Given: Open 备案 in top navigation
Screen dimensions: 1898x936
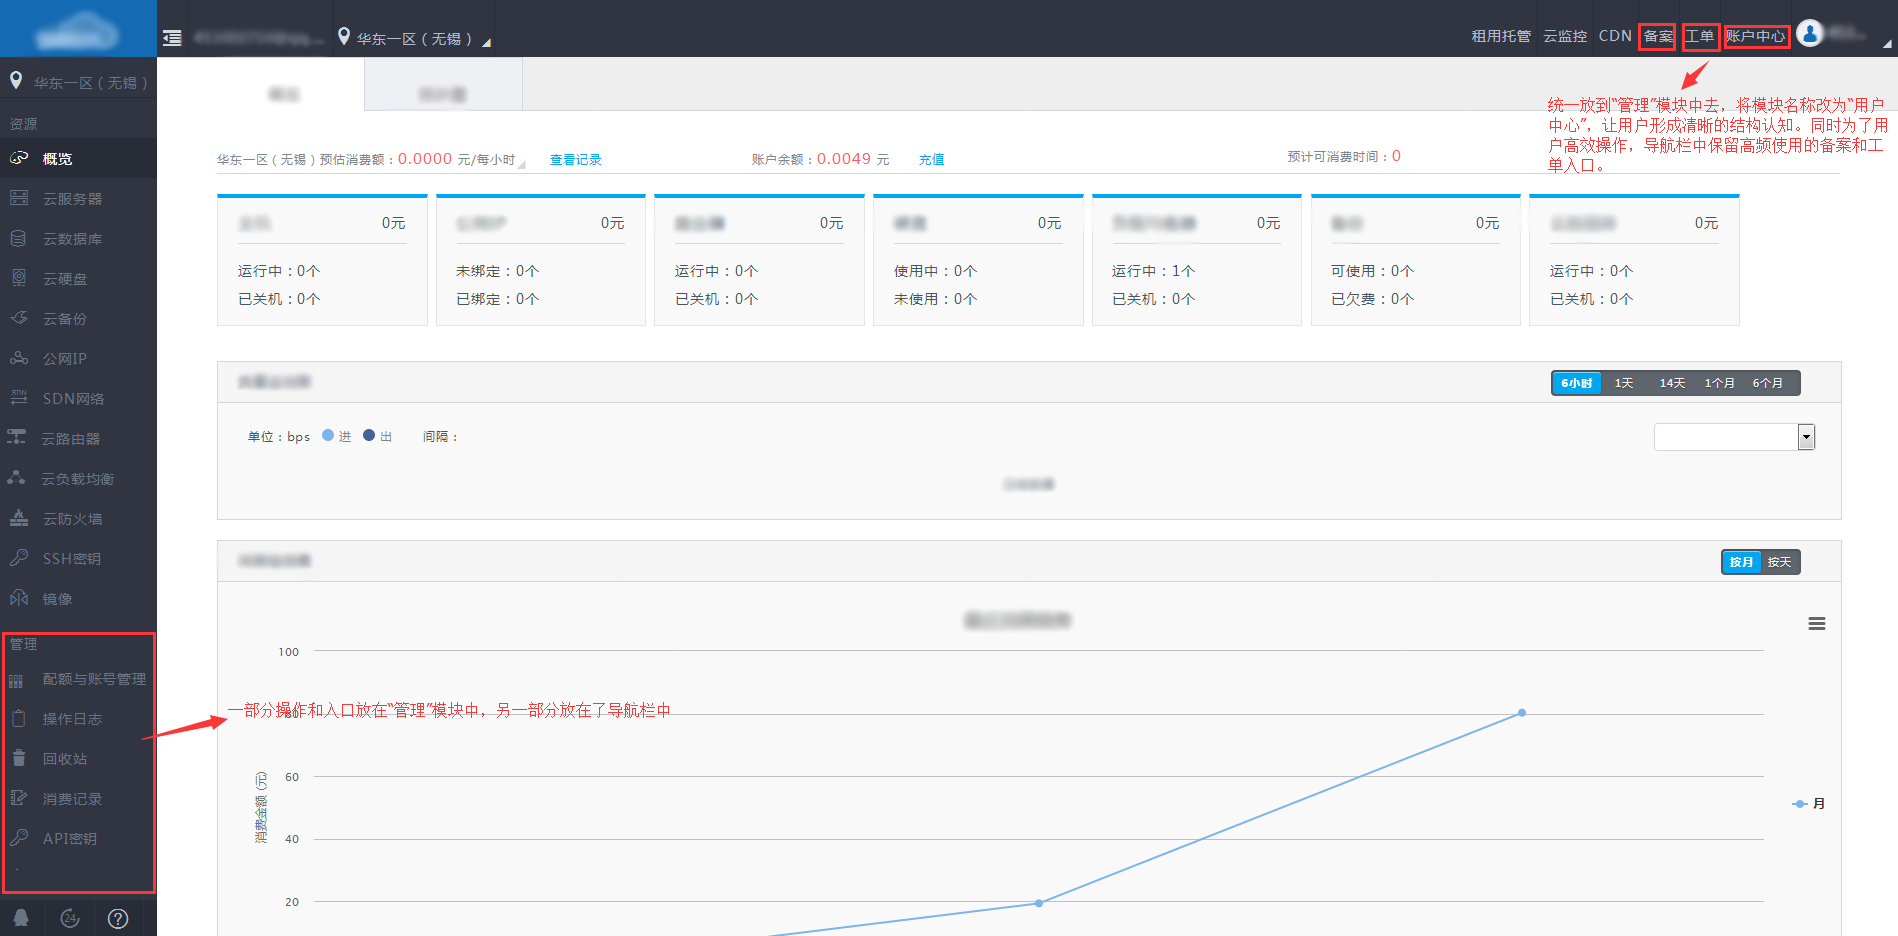Looking at the screenshot, I should (1658, 36).
